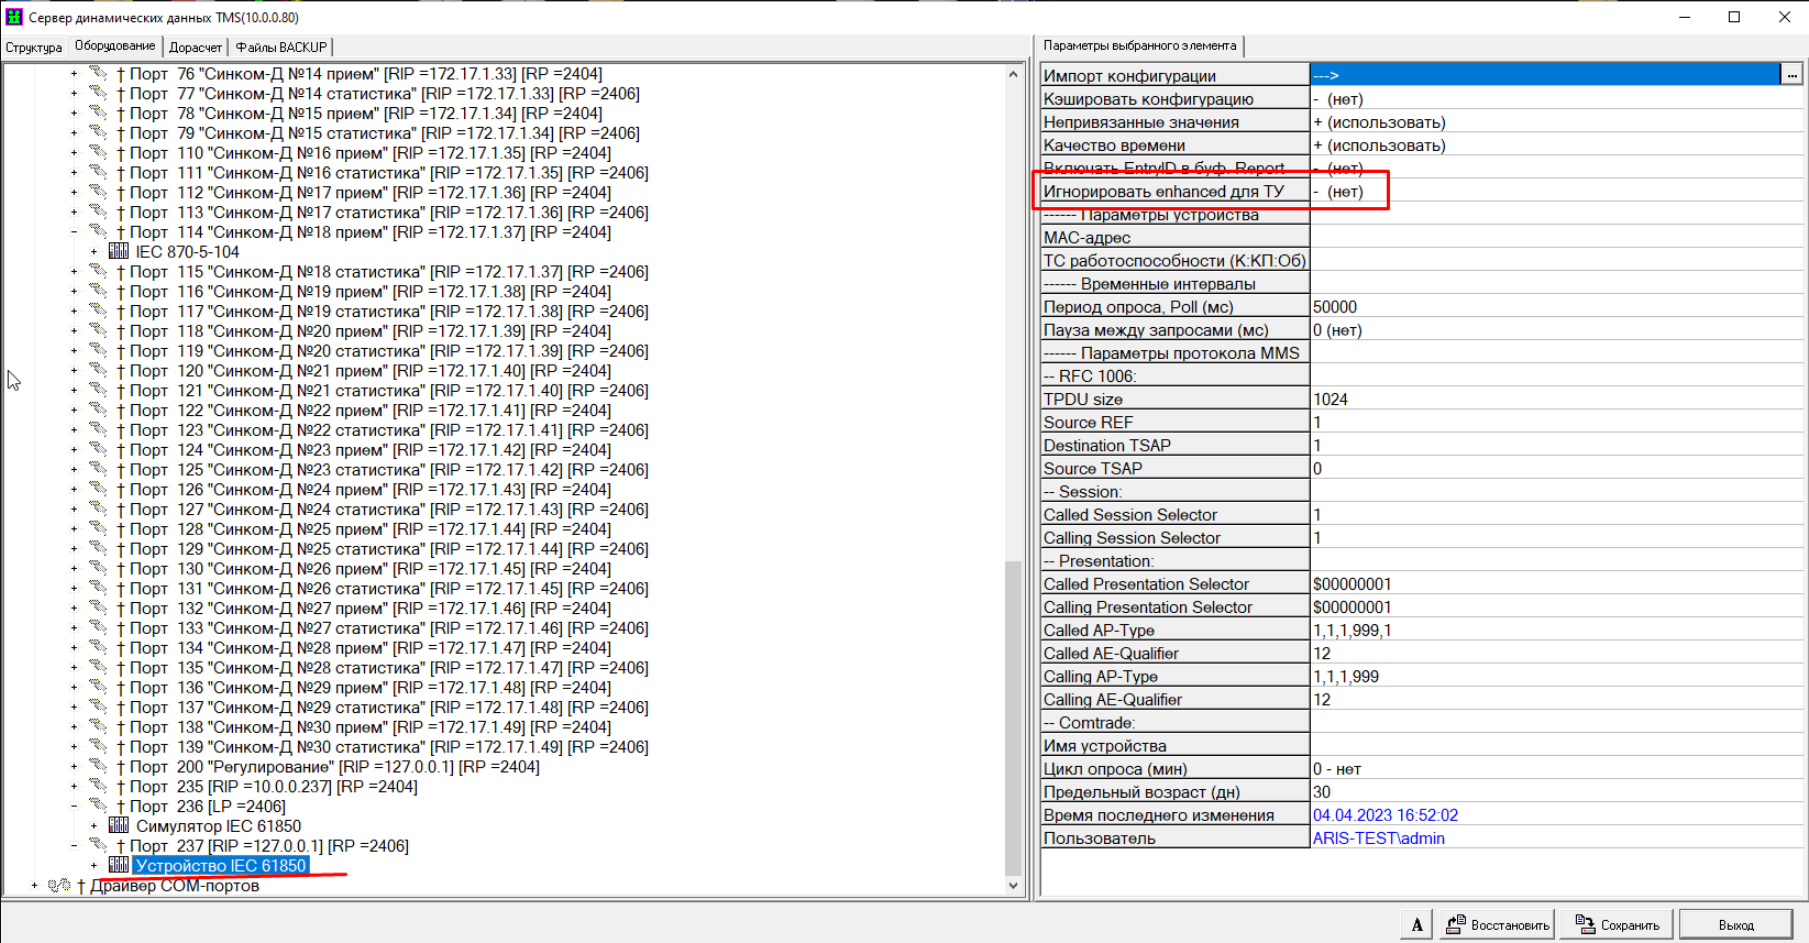Click the port icon of Порт 76
This screenshot has height=943, width=1809.
[98, 73]
